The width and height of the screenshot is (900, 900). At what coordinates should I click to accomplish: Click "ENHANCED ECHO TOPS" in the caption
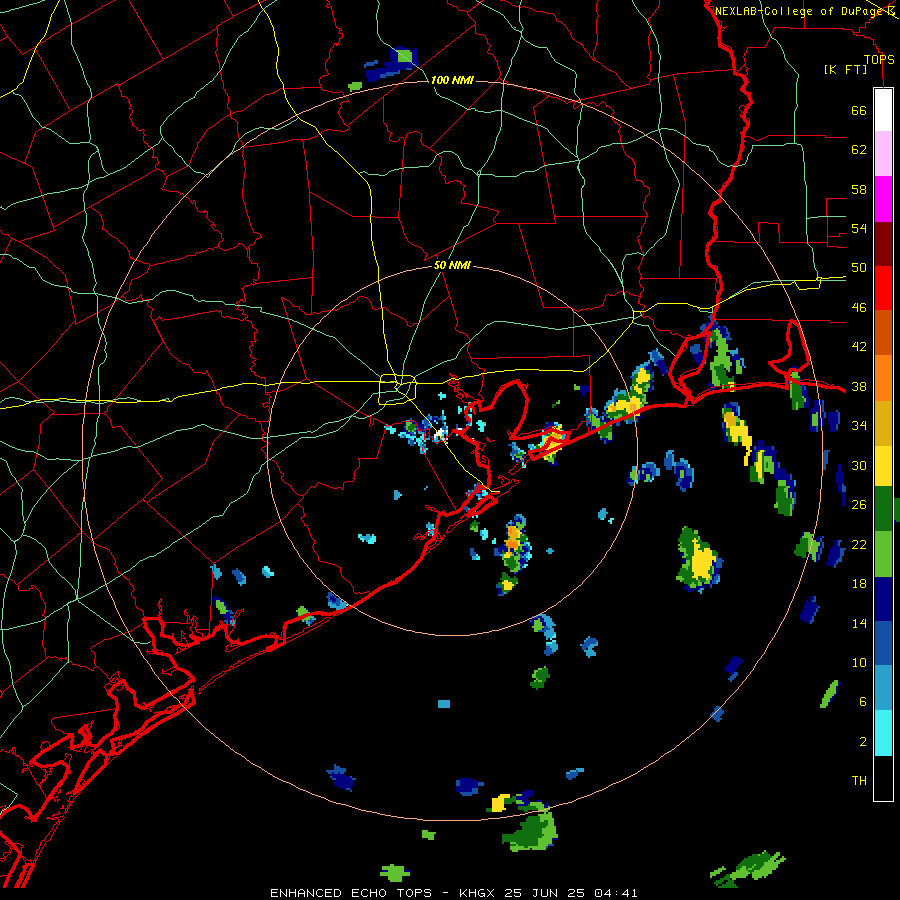[351, 893]
